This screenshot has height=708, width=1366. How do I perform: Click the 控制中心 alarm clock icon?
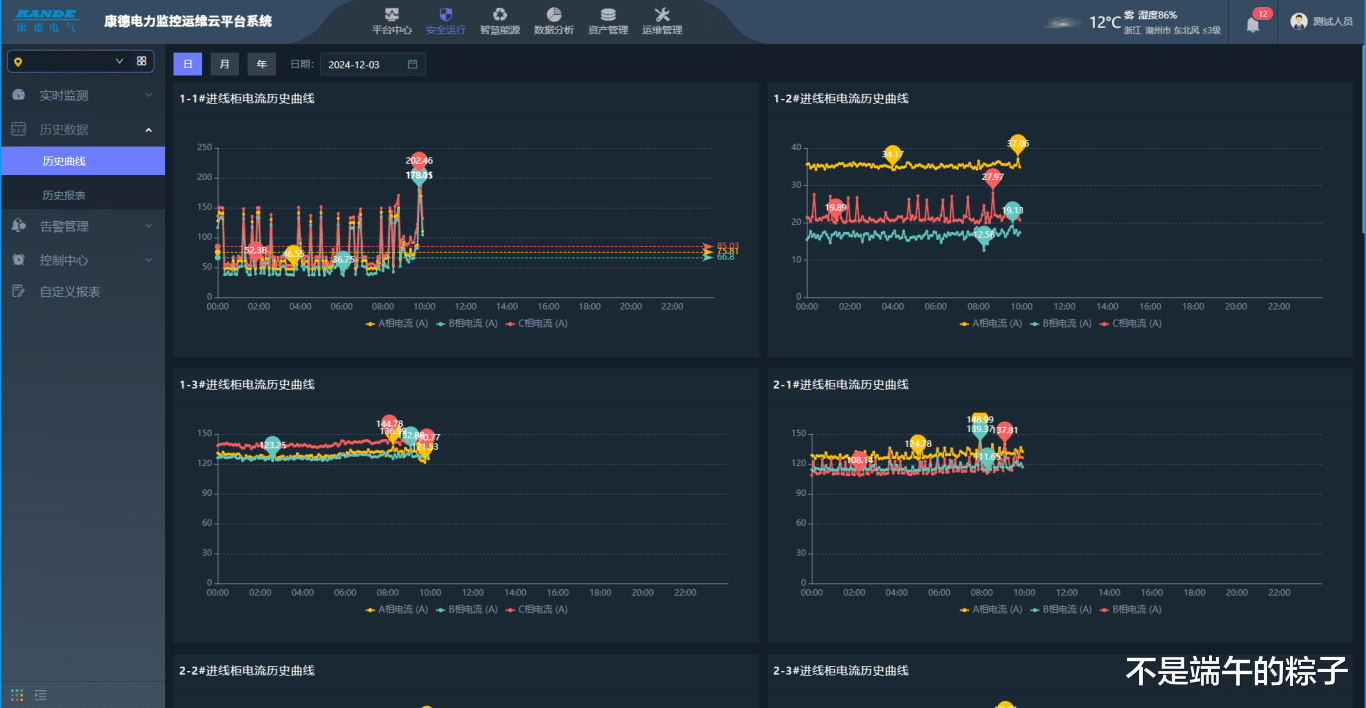click(18, 260)
